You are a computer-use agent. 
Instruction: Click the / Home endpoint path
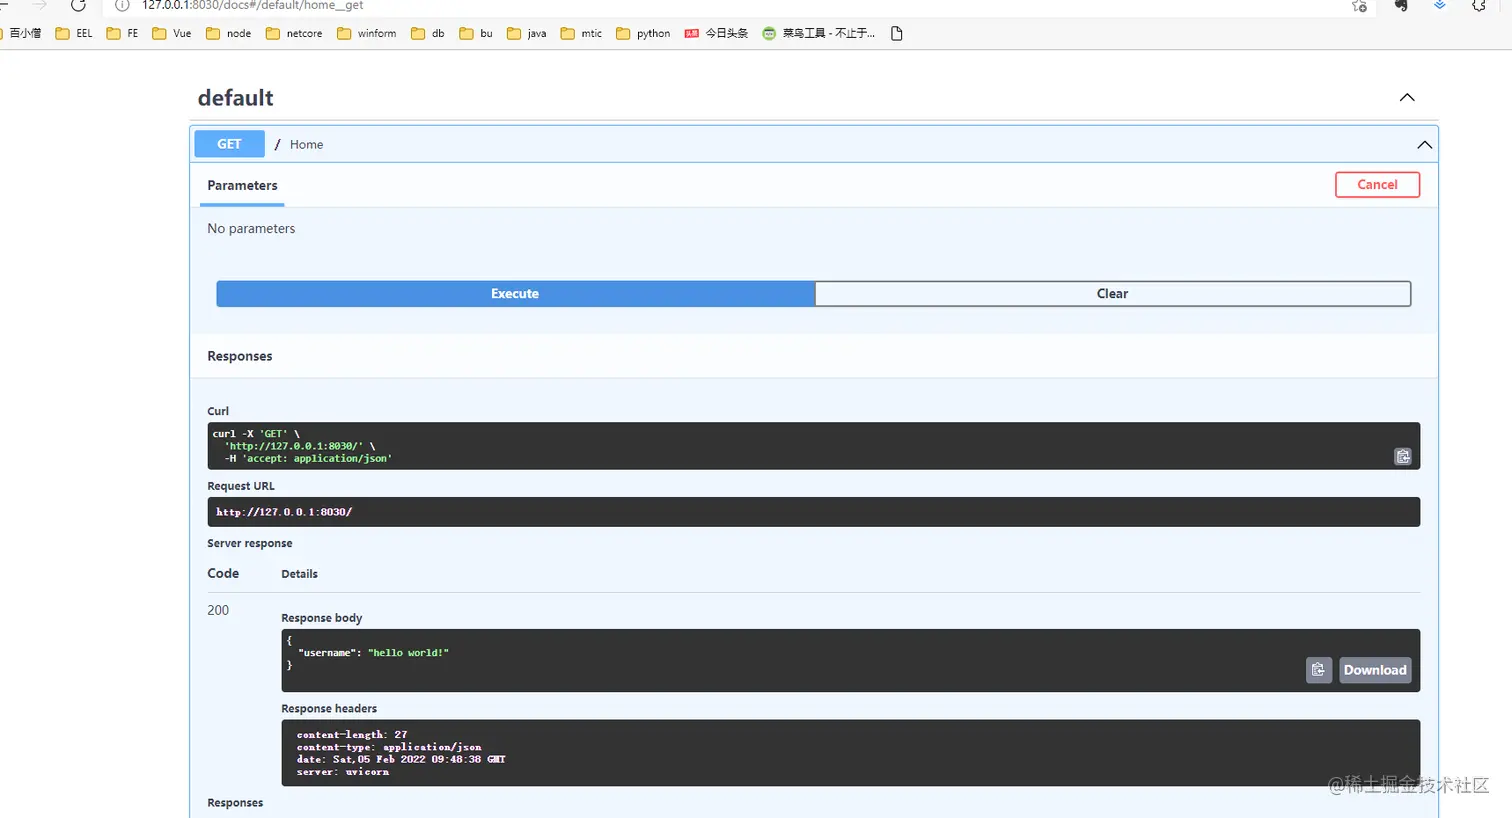click(299, 144)
